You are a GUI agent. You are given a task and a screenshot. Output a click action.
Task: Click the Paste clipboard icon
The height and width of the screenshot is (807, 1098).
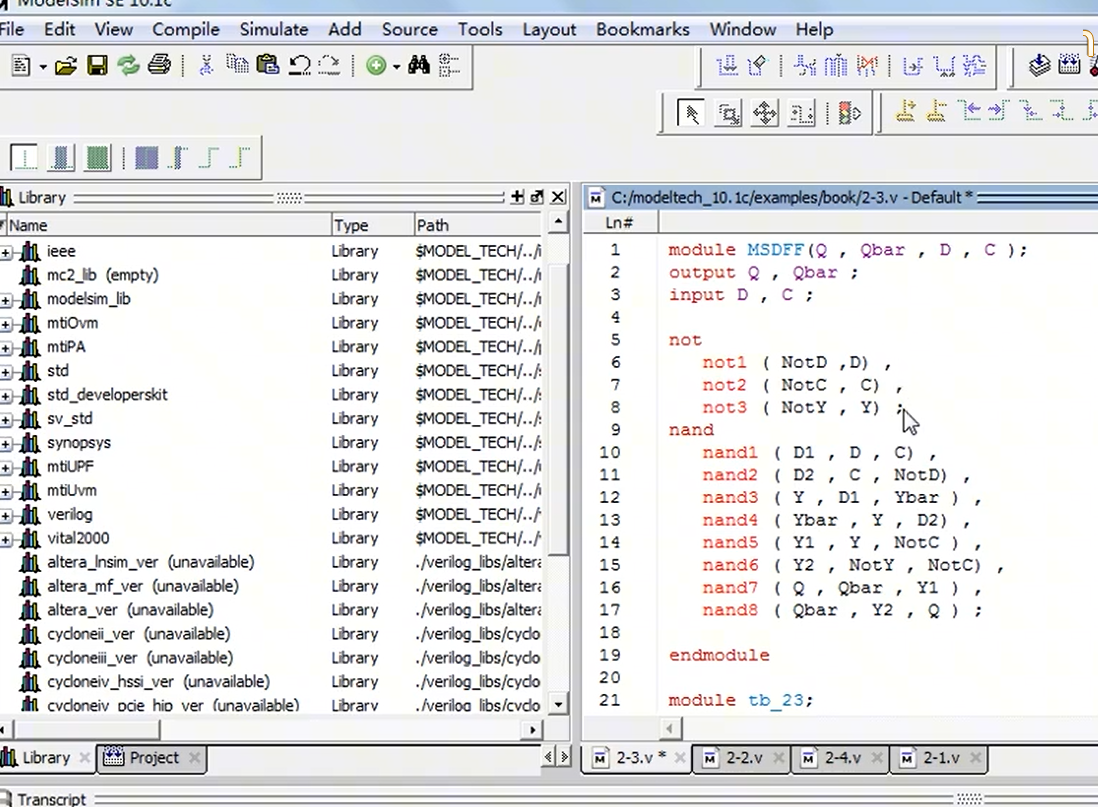click(x=268, y=66)
